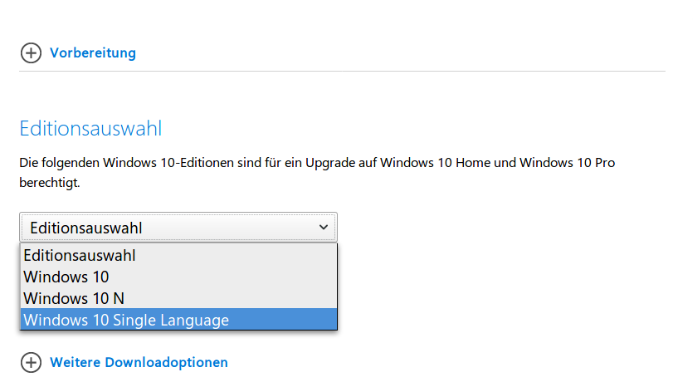The width and height of the screenshot is (693, 376).
Task: Click the circled plus beside Weitere Downloadoptionen
Action: [x=31, y=362]
